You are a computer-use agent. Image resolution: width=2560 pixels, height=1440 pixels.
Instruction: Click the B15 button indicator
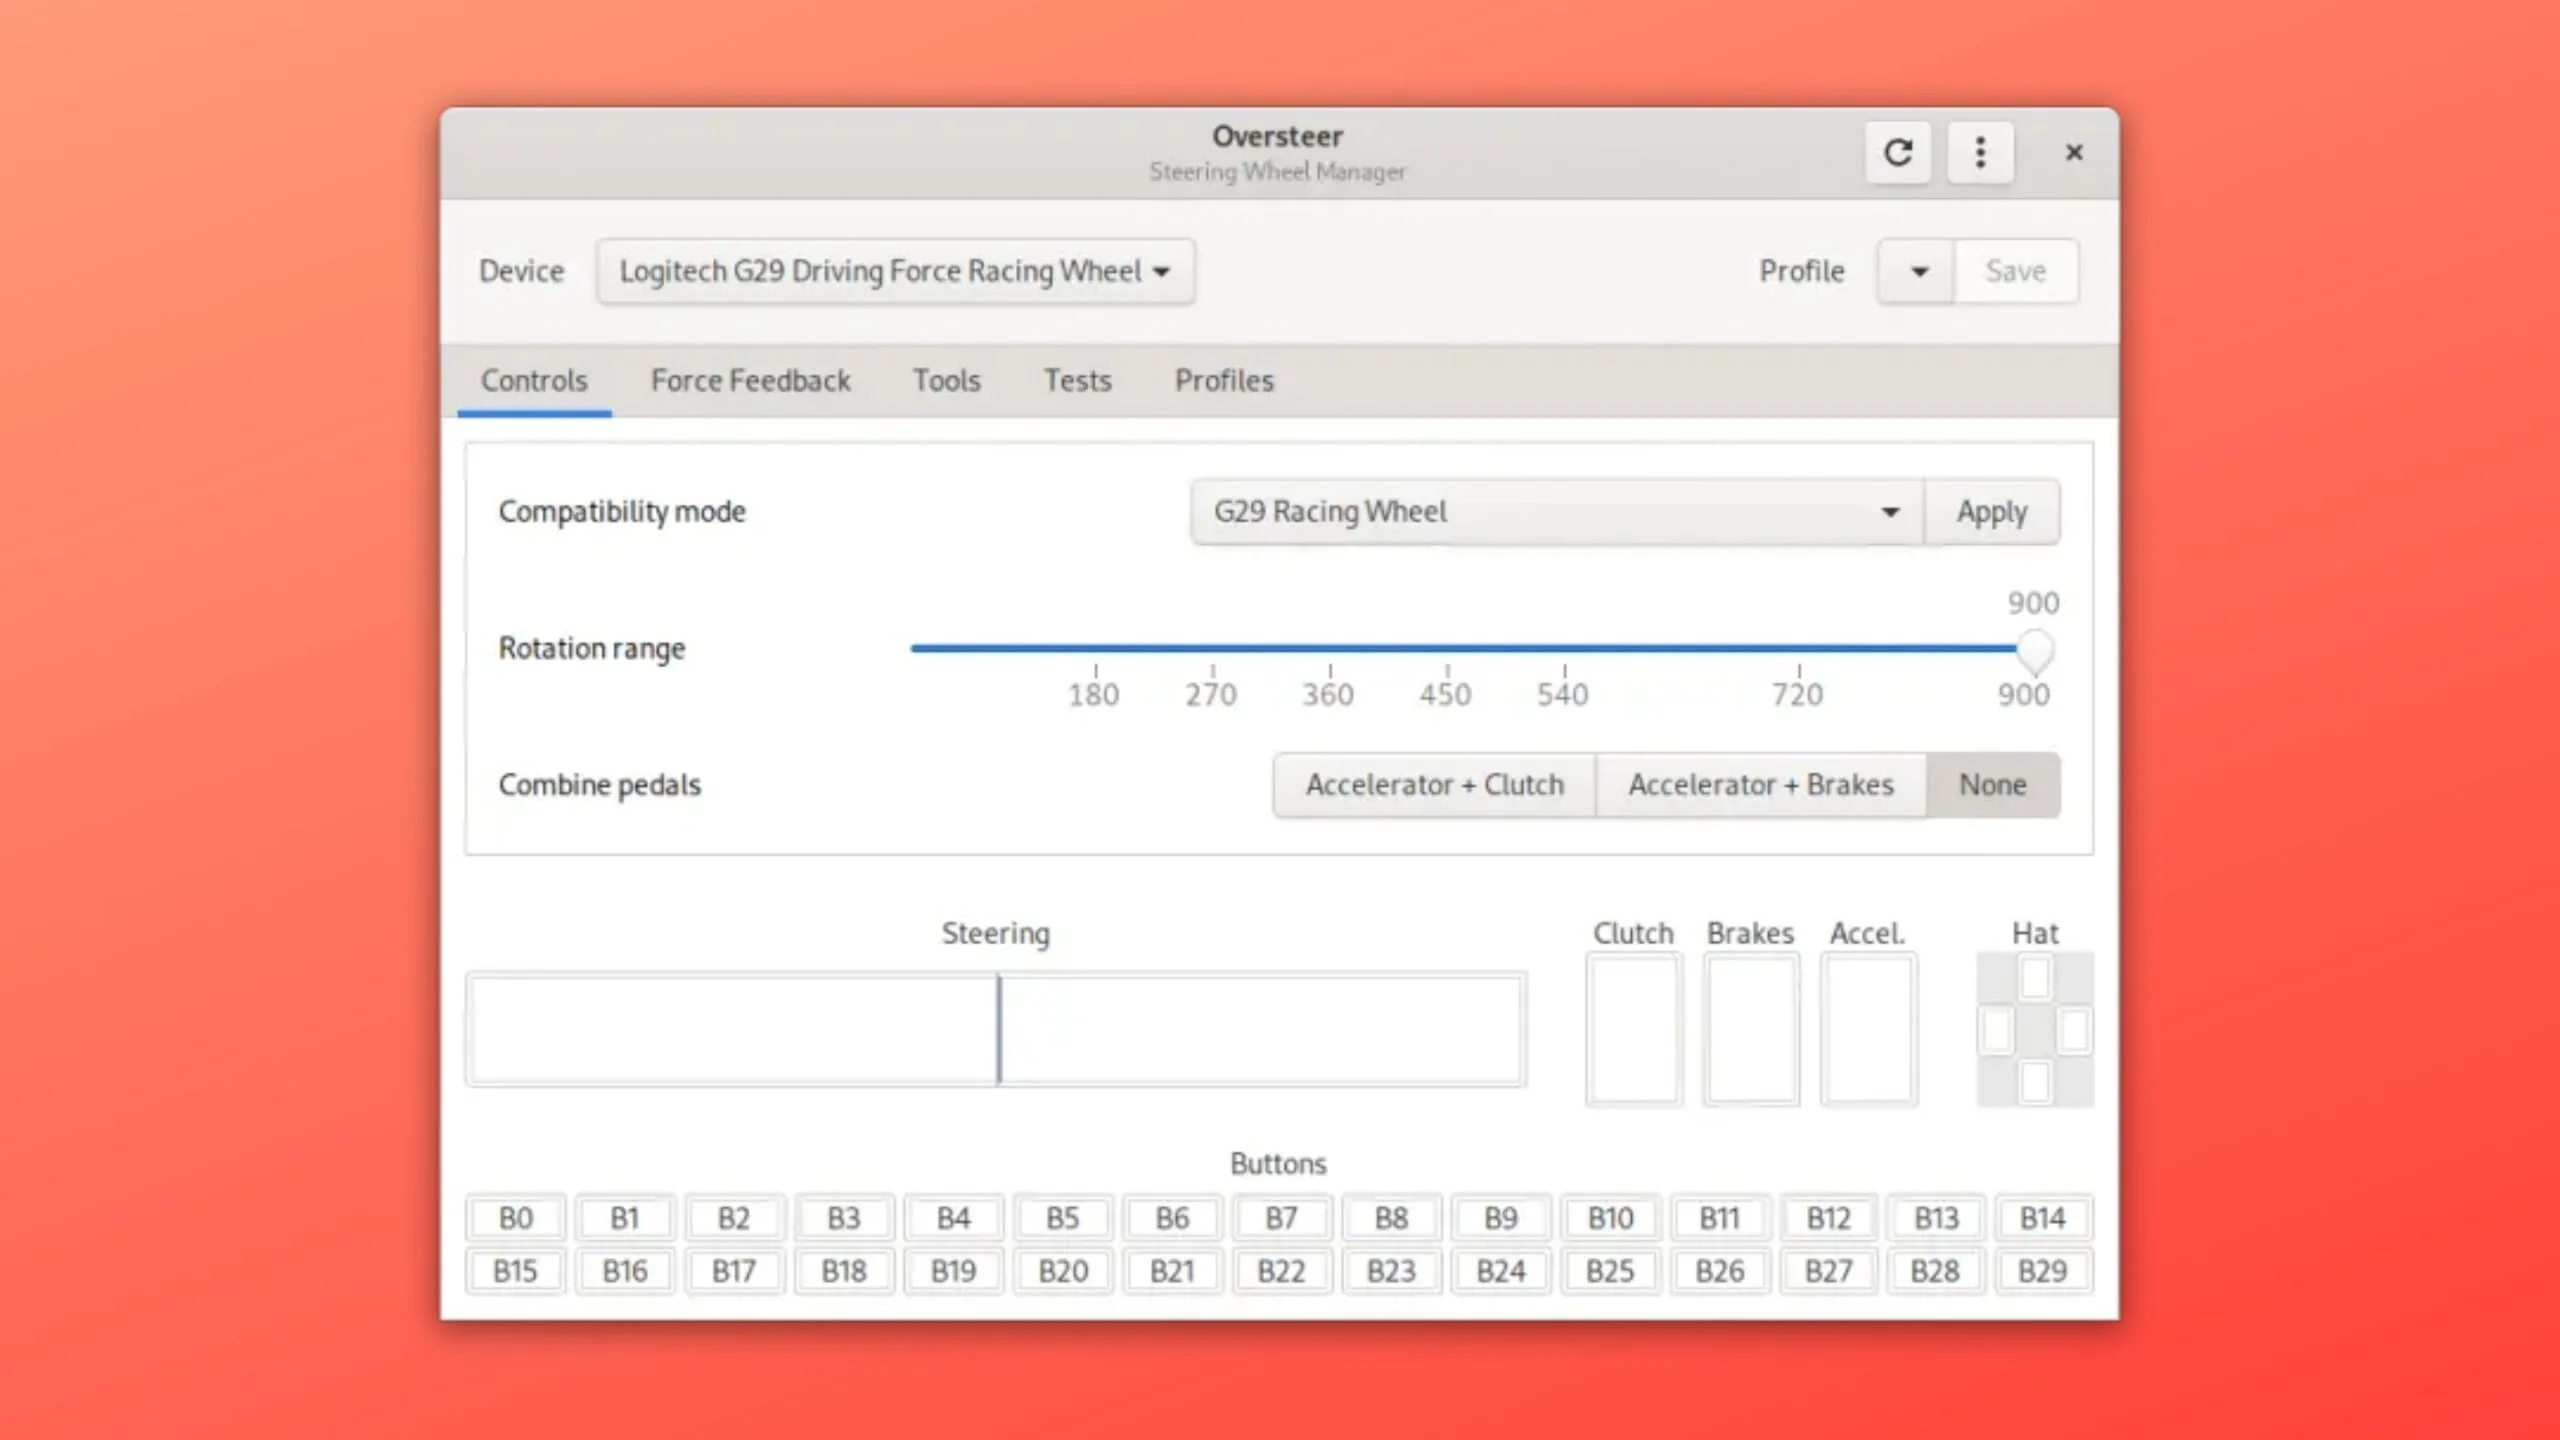coord(515,1269)
